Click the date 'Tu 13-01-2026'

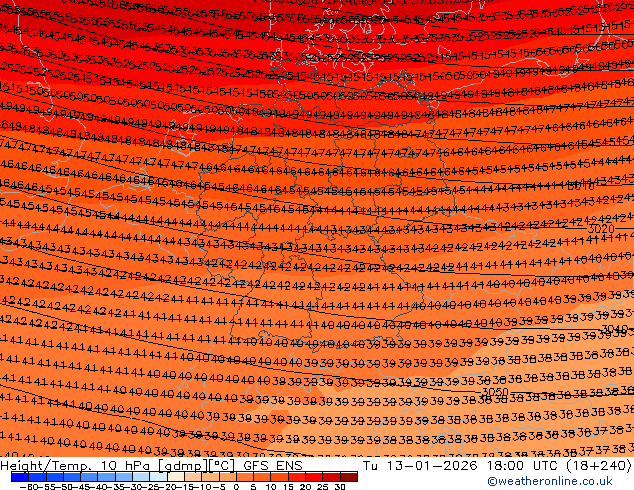[420, 465]
